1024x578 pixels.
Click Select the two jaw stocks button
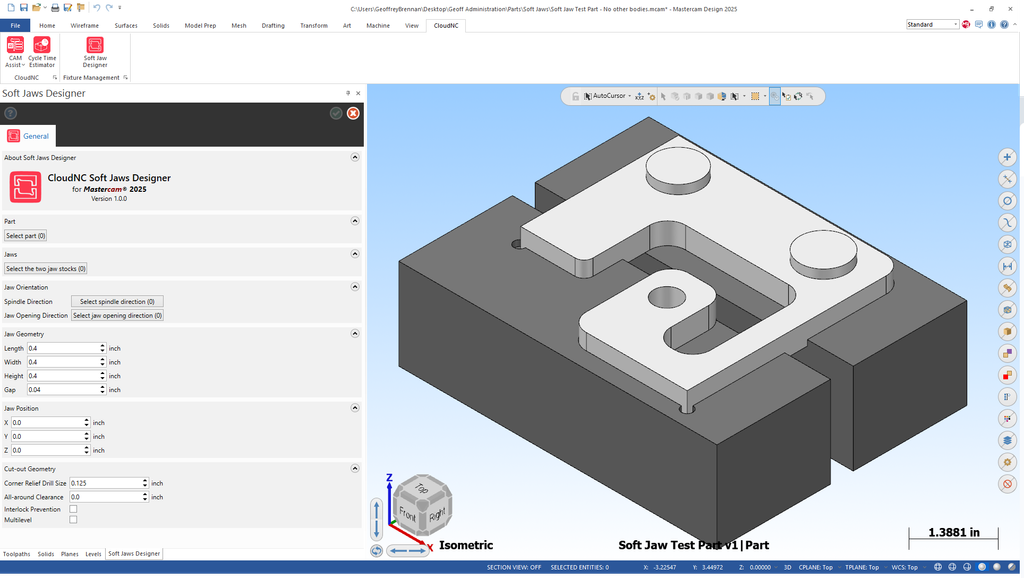(46, 268)
